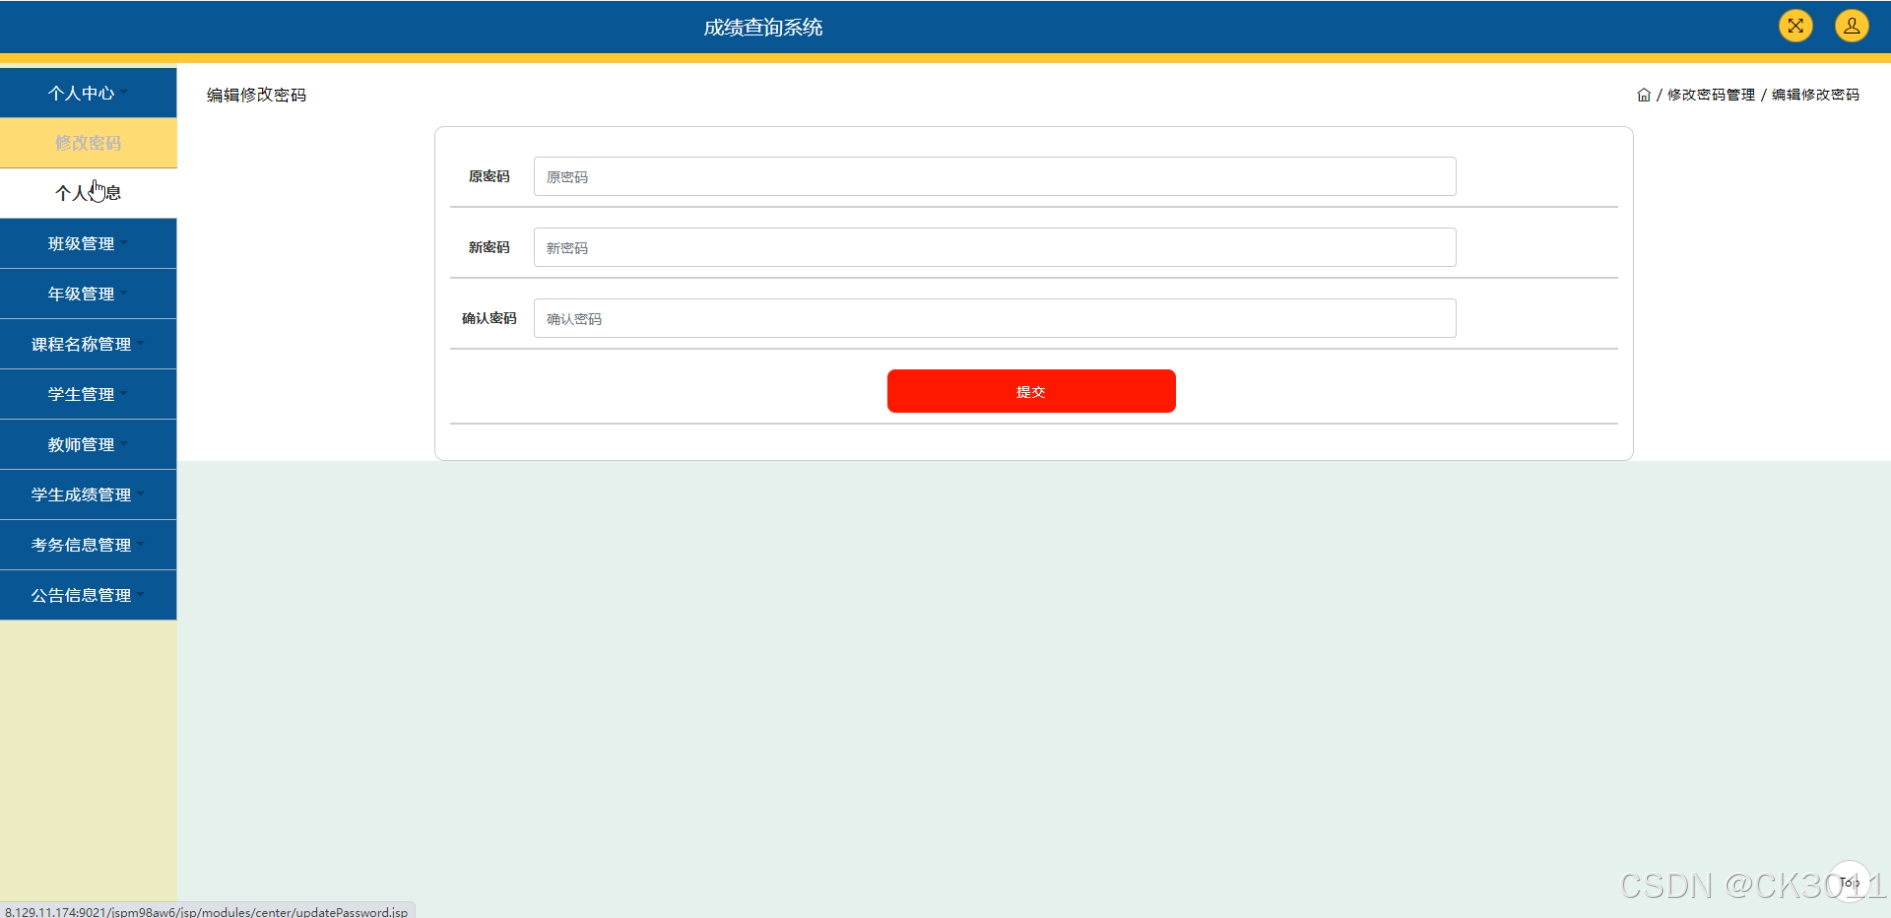
Task: Focus the 确认密码 input field
Action: (995, 318)
